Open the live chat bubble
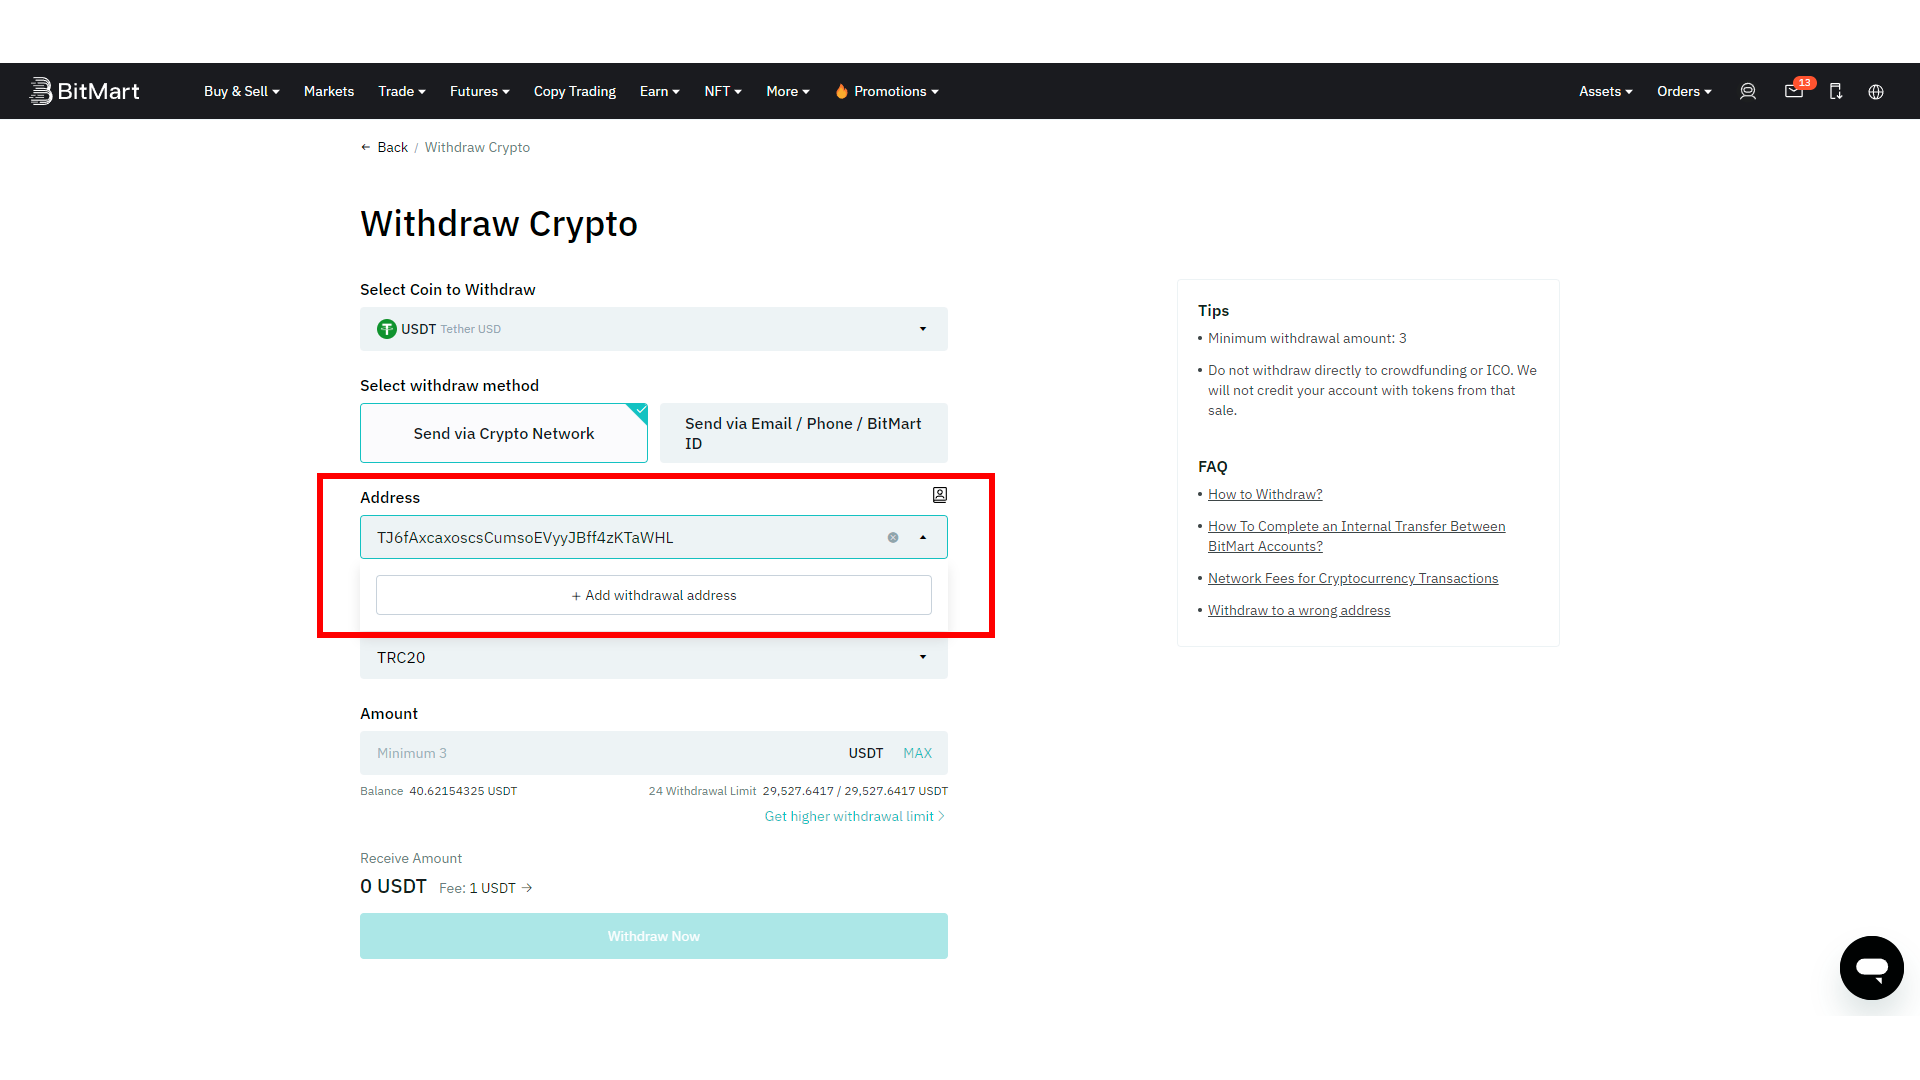Image resolution: width=1920 pixels, height=1080 pixels. 1871,967
